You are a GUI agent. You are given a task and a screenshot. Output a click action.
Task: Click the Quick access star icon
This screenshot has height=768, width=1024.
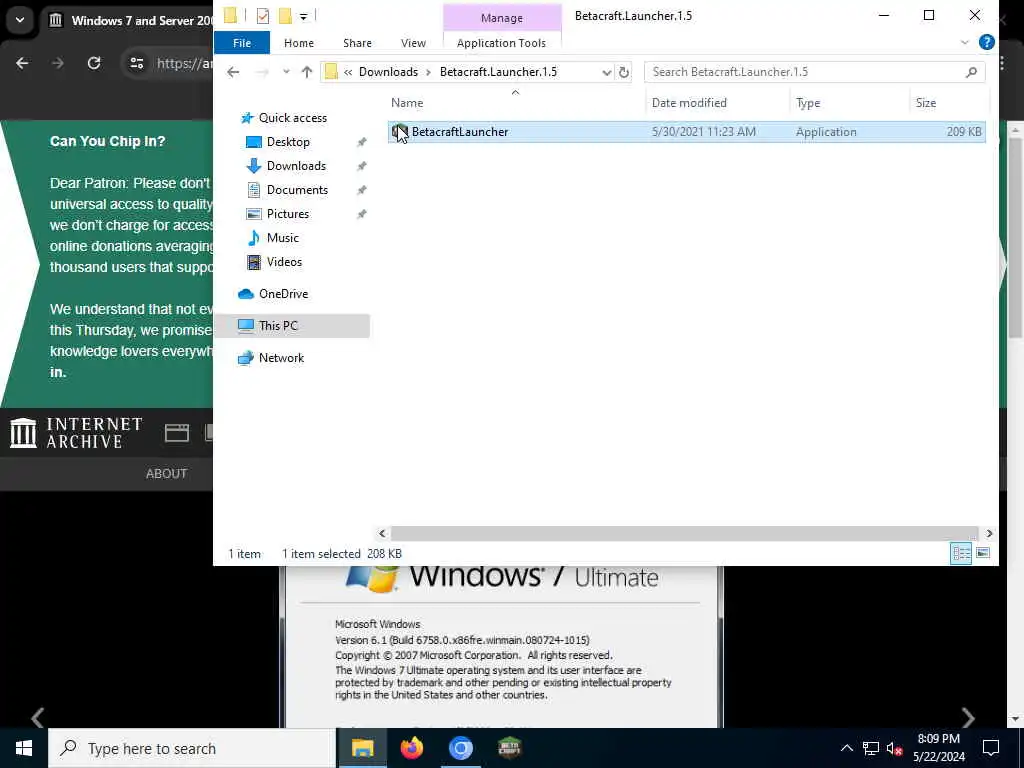click(247, 118)
